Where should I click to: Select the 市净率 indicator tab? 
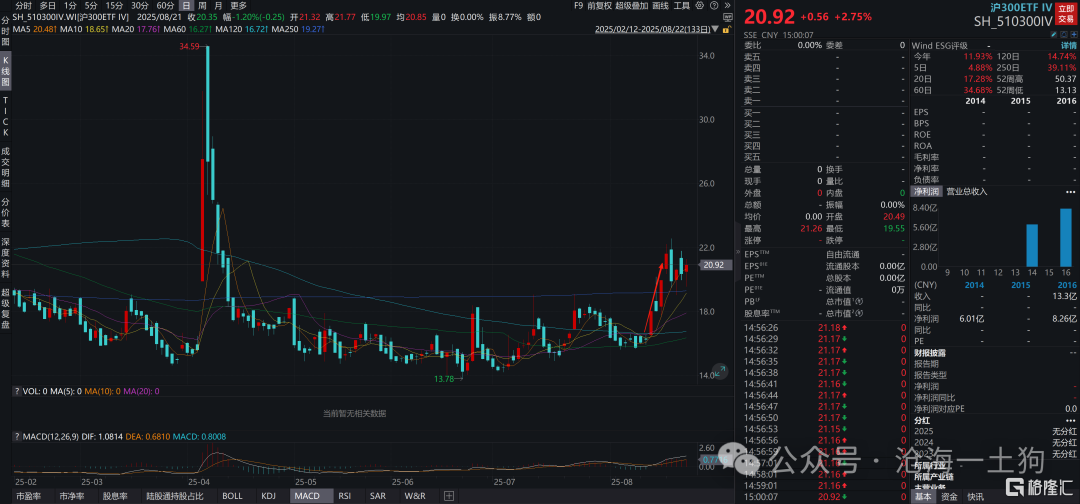click(72, 496)
